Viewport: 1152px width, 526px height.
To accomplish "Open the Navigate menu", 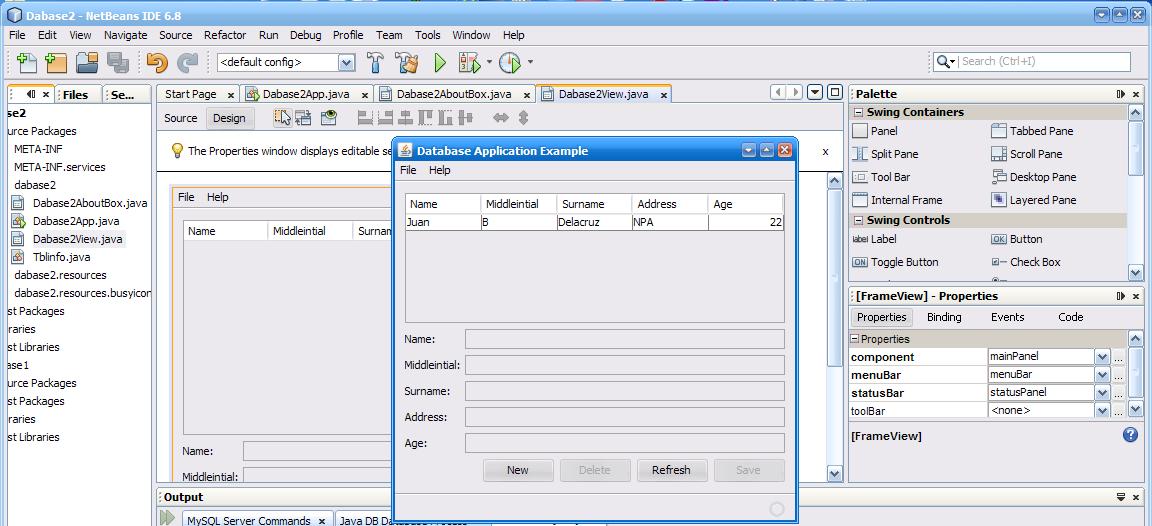I will coord(126,35).
